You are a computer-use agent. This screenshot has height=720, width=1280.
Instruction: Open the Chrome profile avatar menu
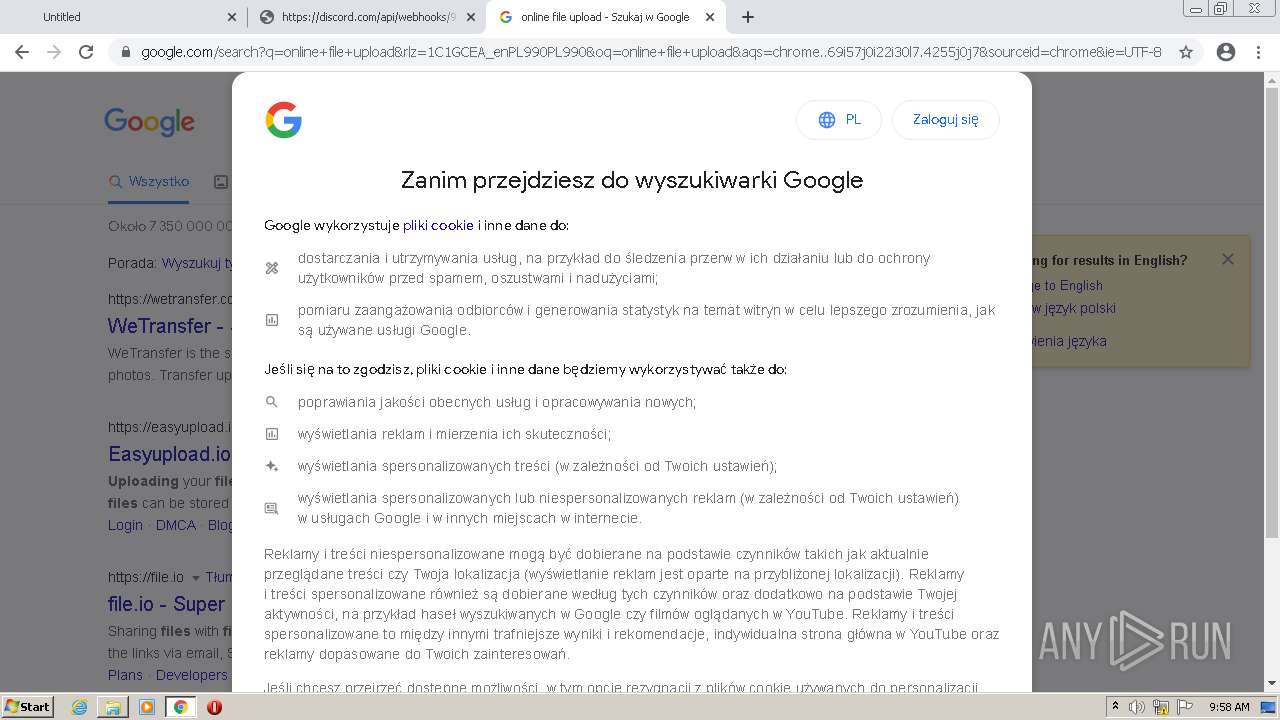point(1225,52)
